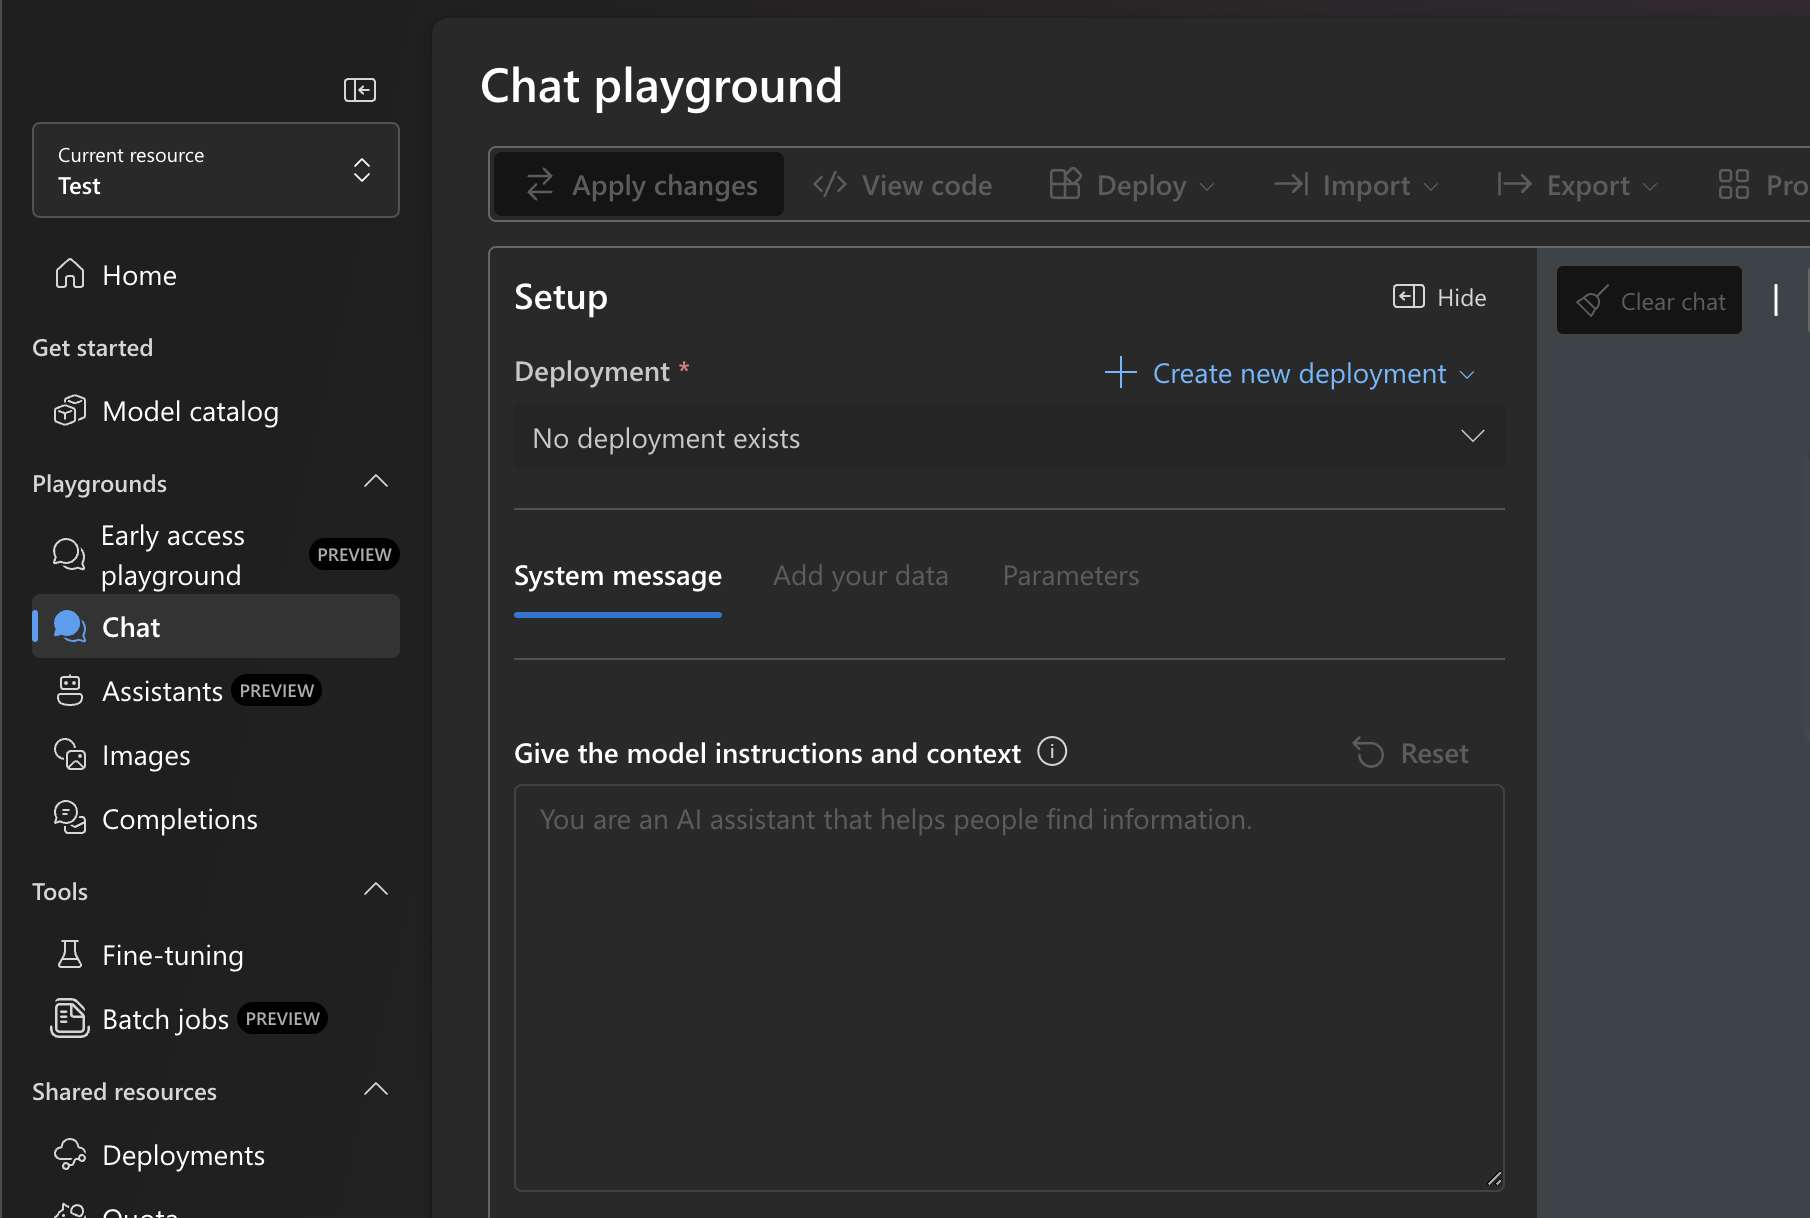Click info icon beside instructions heading
The height and width of the screenshot is (1218, 1810).
1052,751
